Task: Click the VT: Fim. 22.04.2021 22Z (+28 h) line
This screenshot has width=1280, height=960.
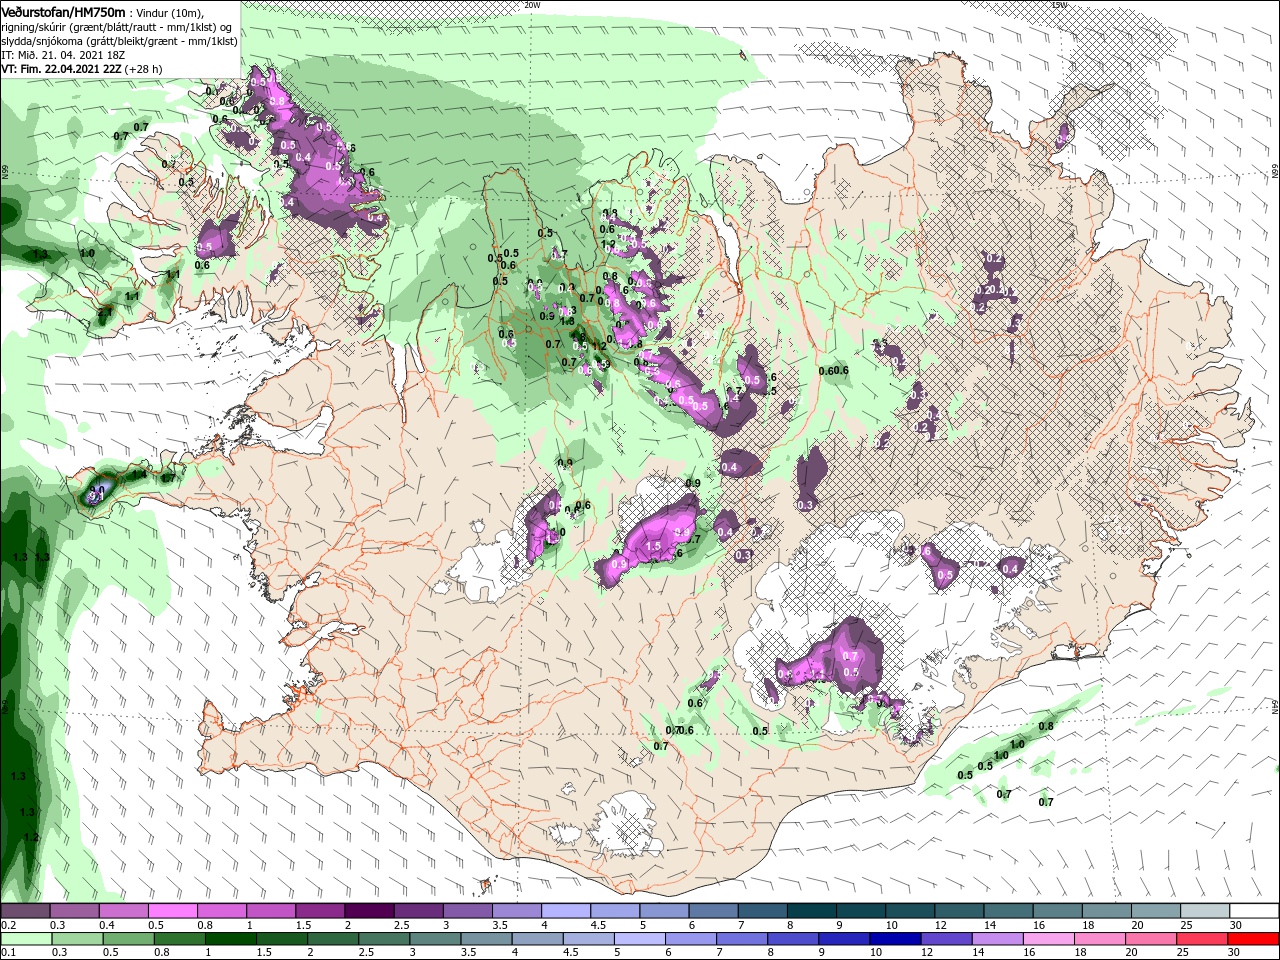Action: pos(82,69)
